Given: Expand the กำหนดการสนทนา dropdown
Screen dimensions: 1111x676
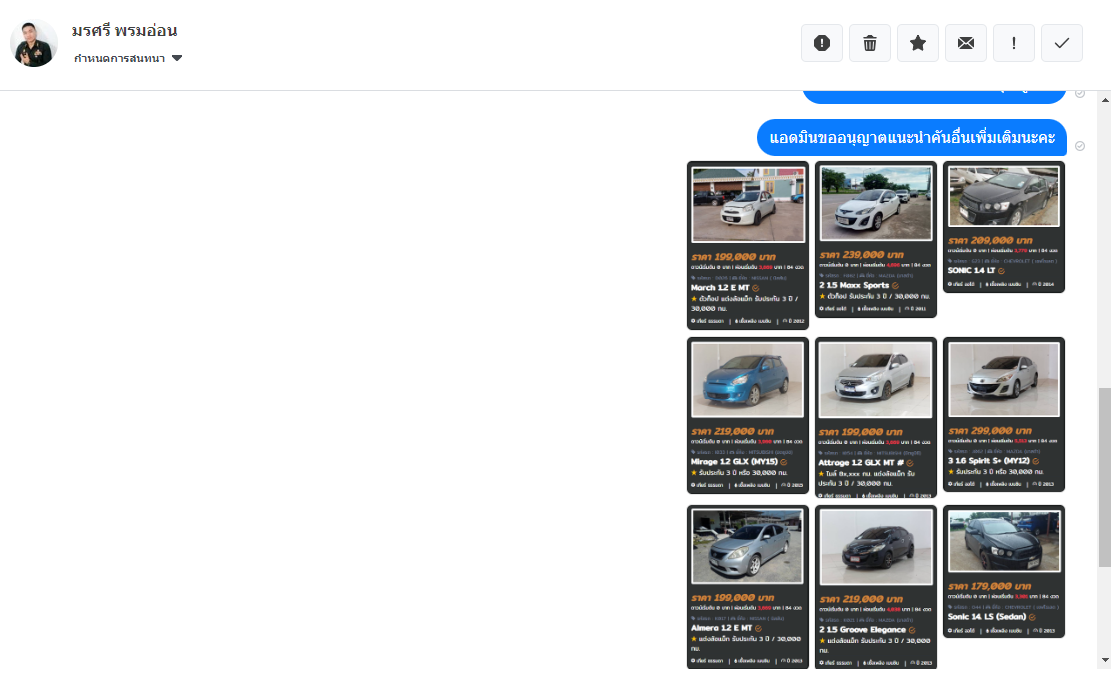Looking at the screenshot, I should [x=128, y=58].
